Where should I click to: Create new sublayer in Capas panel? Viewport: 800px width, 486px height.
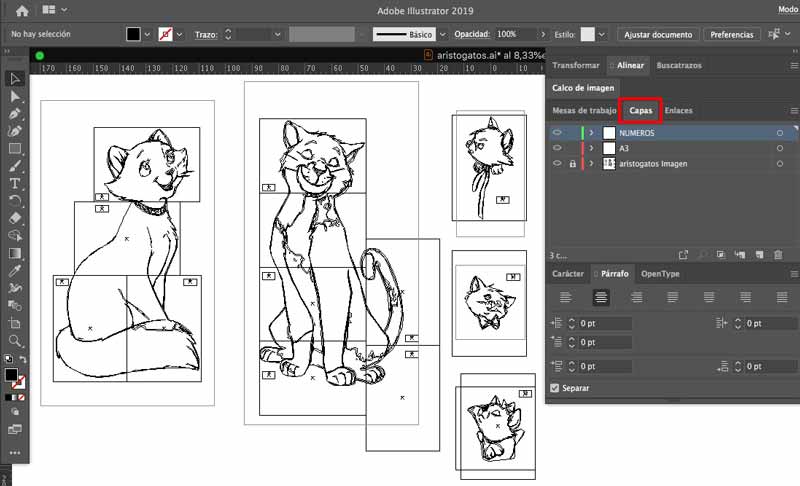(x=740, y=254)
